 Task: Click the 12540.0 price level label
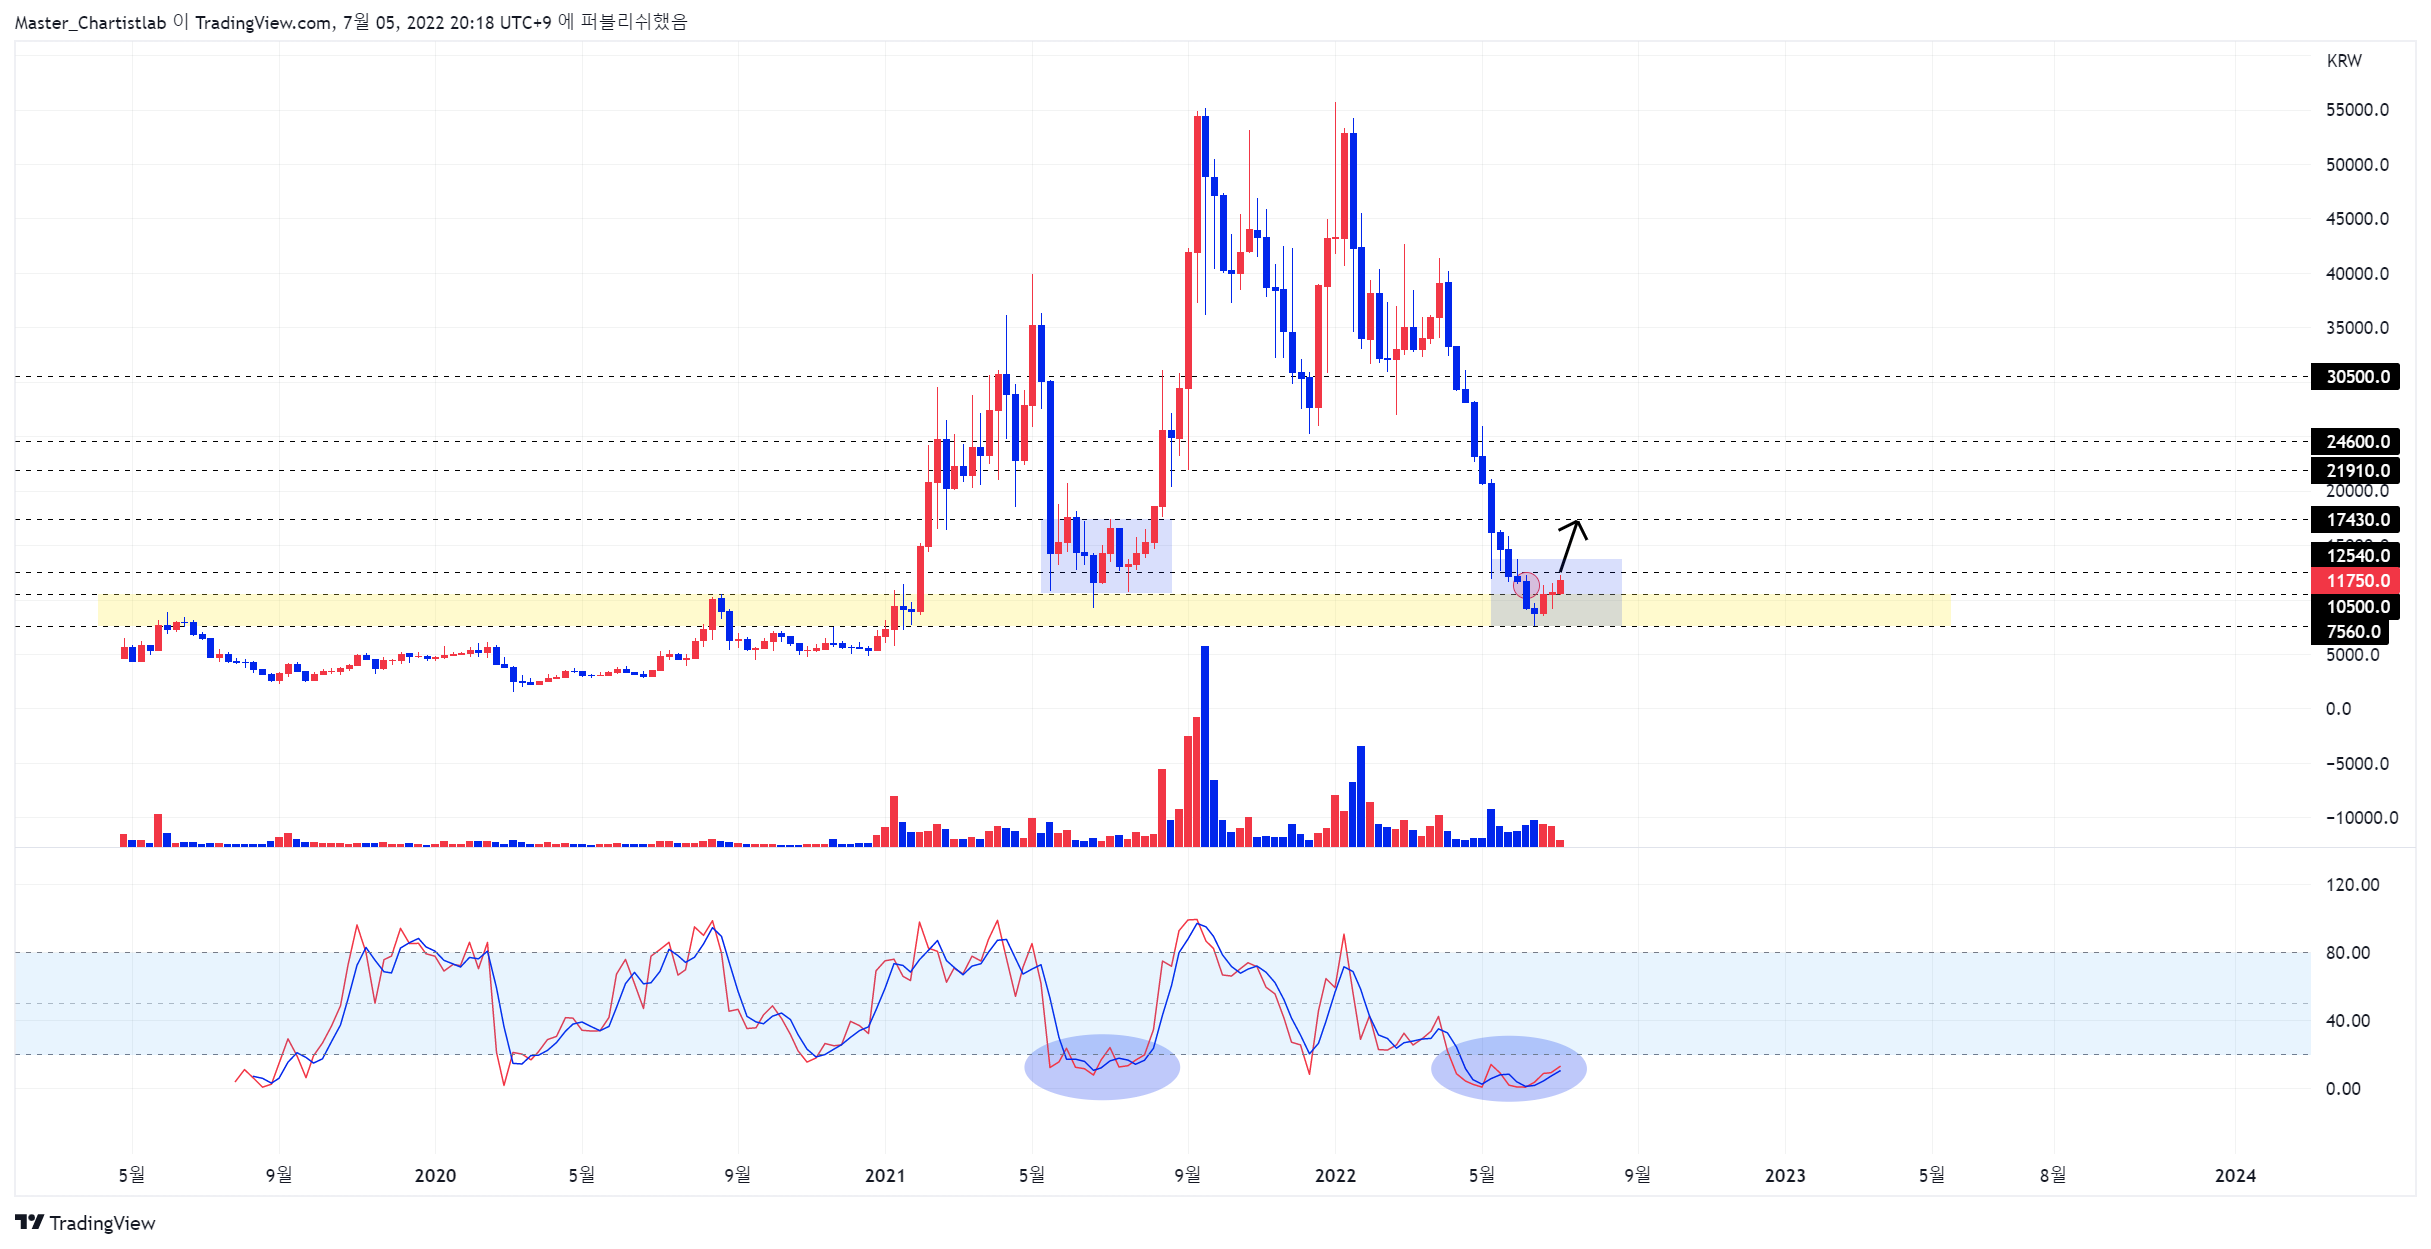click(2355, 555)
